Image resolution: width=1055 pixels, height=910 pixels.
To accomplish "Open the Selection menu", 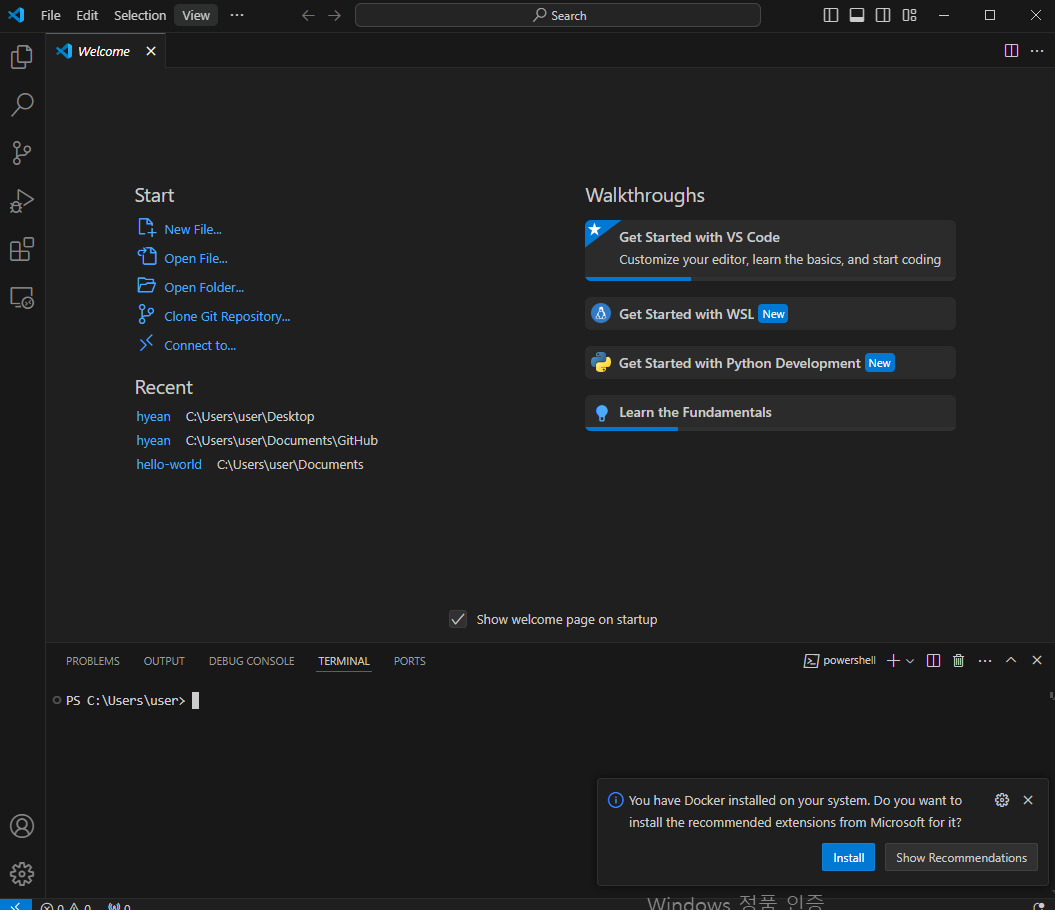I will pyautogui.click(x=140, y=15).
